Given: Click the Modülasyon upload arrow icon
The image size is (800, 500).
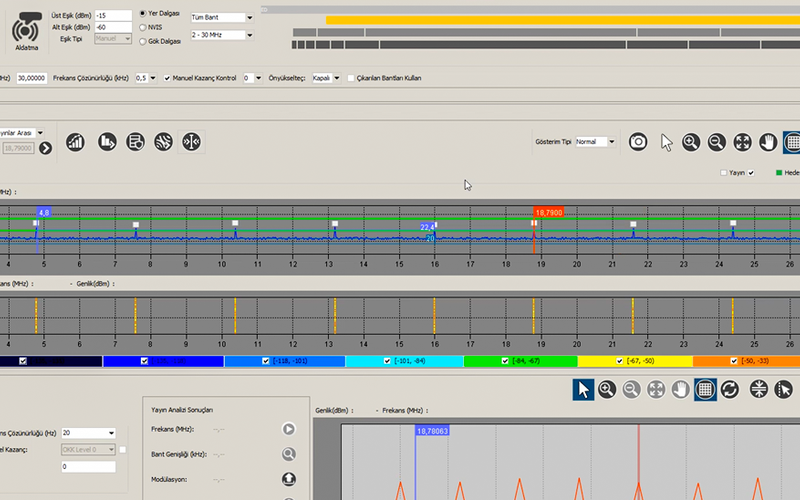Looking at the screenshot, I should tap(289, 479).
